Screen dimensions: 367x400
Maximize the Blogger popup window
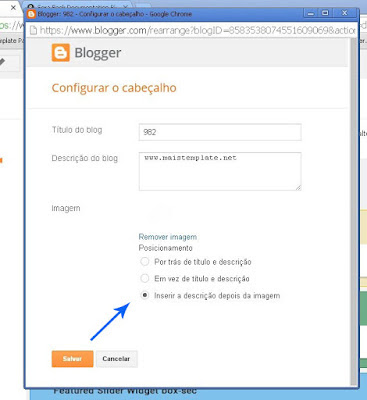(x=325, y=13)
